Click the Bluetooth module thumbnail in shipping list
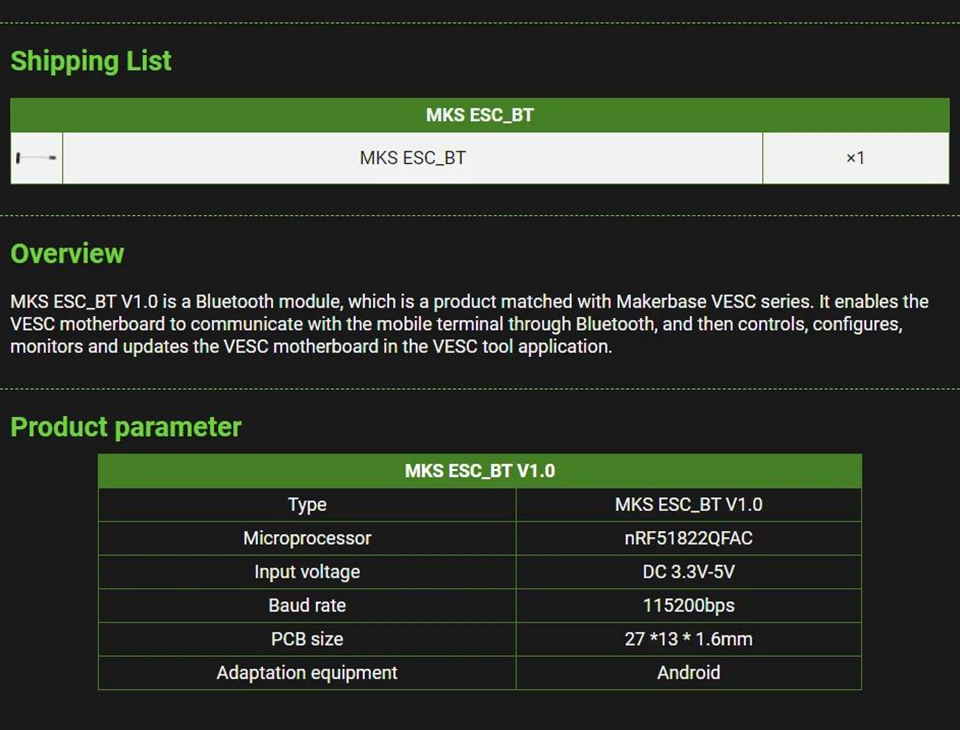Image resolution: width=960 pixels, height=730 pixels. [x=36, y=158]
